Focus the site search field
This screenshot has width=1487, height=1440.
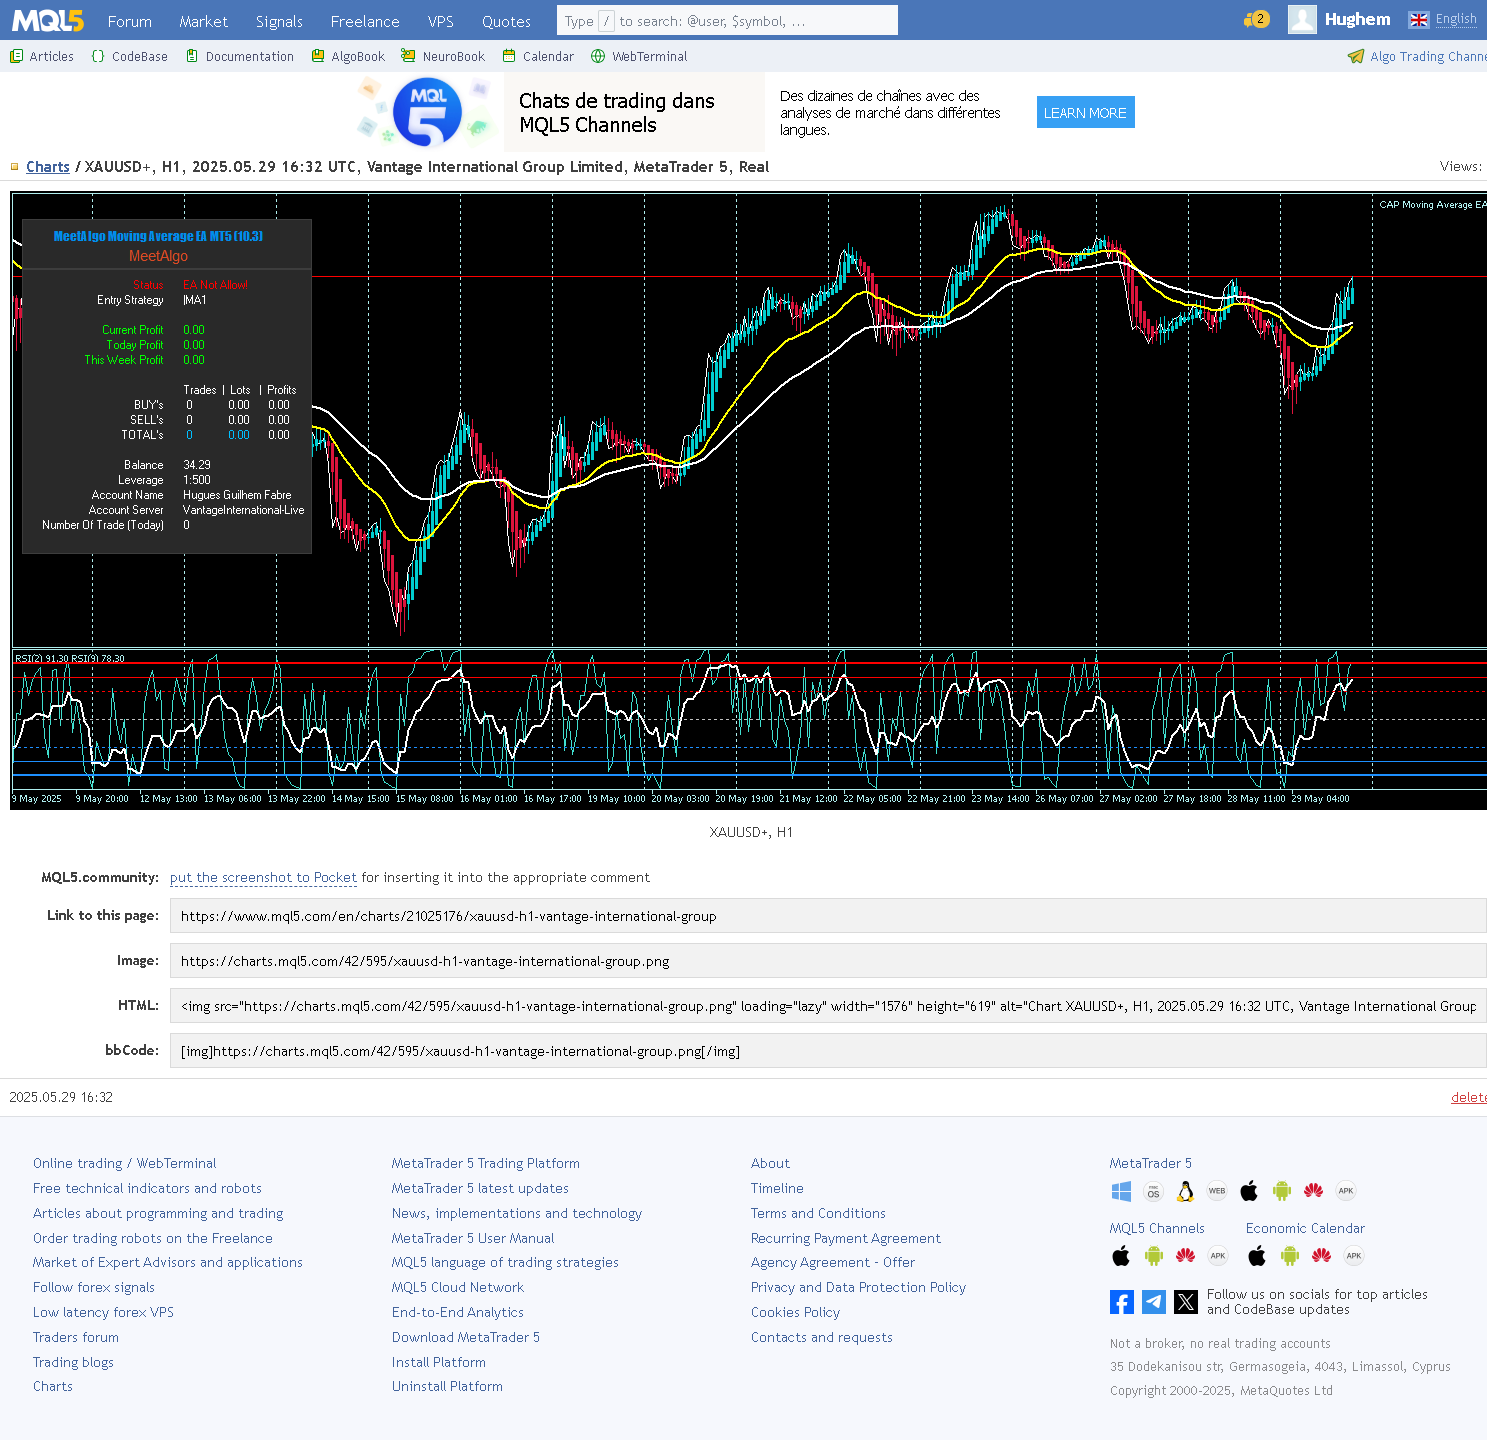(727, 20)
